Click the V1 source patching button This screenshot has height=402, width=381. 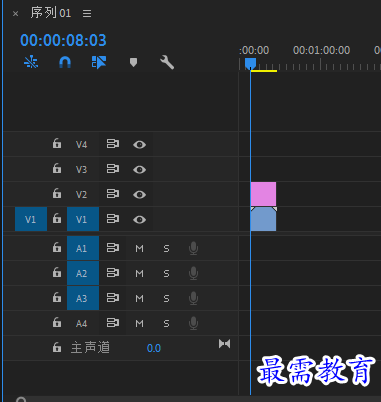(31, 219)
